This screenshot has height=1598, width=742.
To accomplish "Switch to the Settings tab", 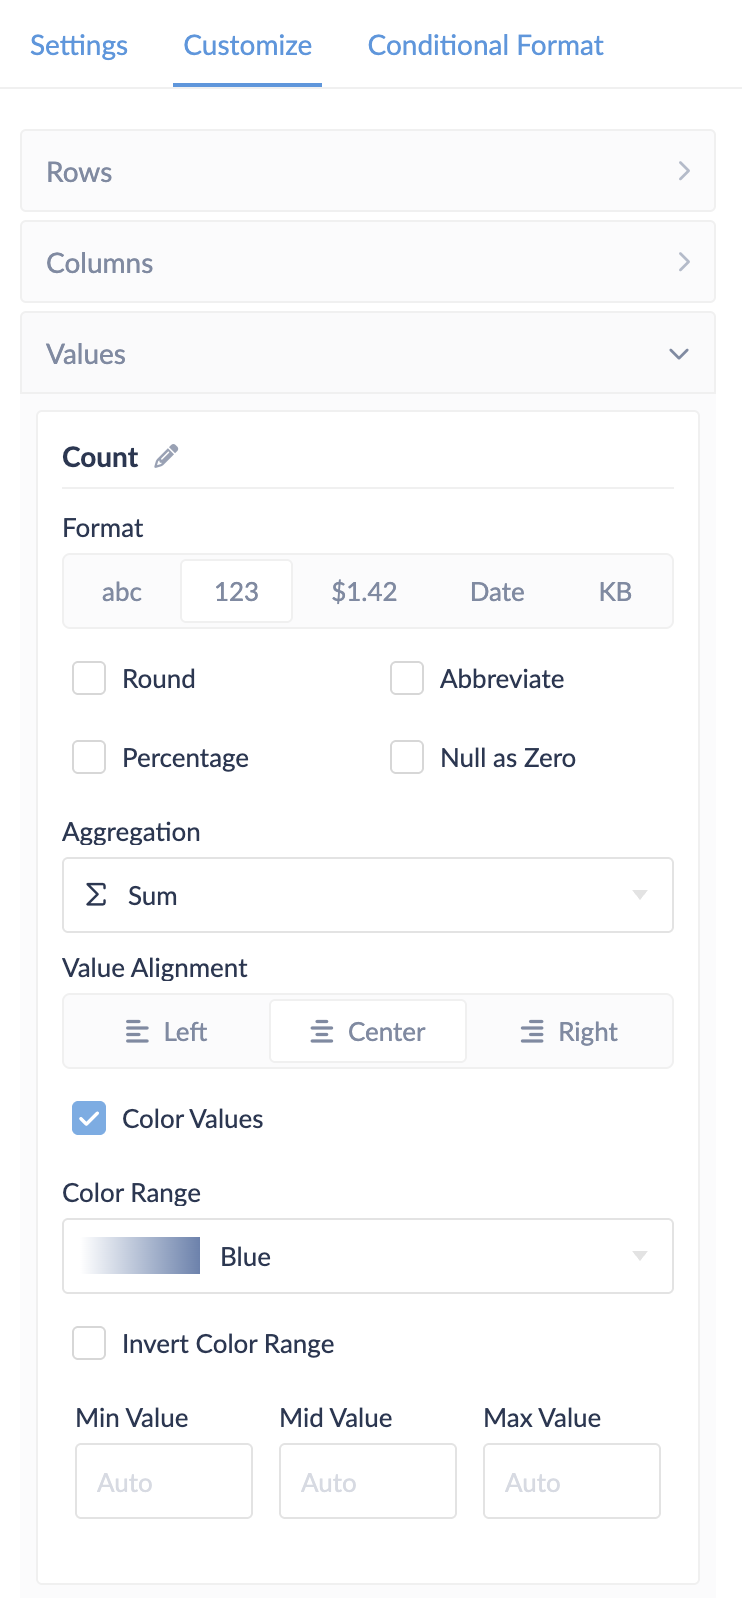I will point(79,45).
